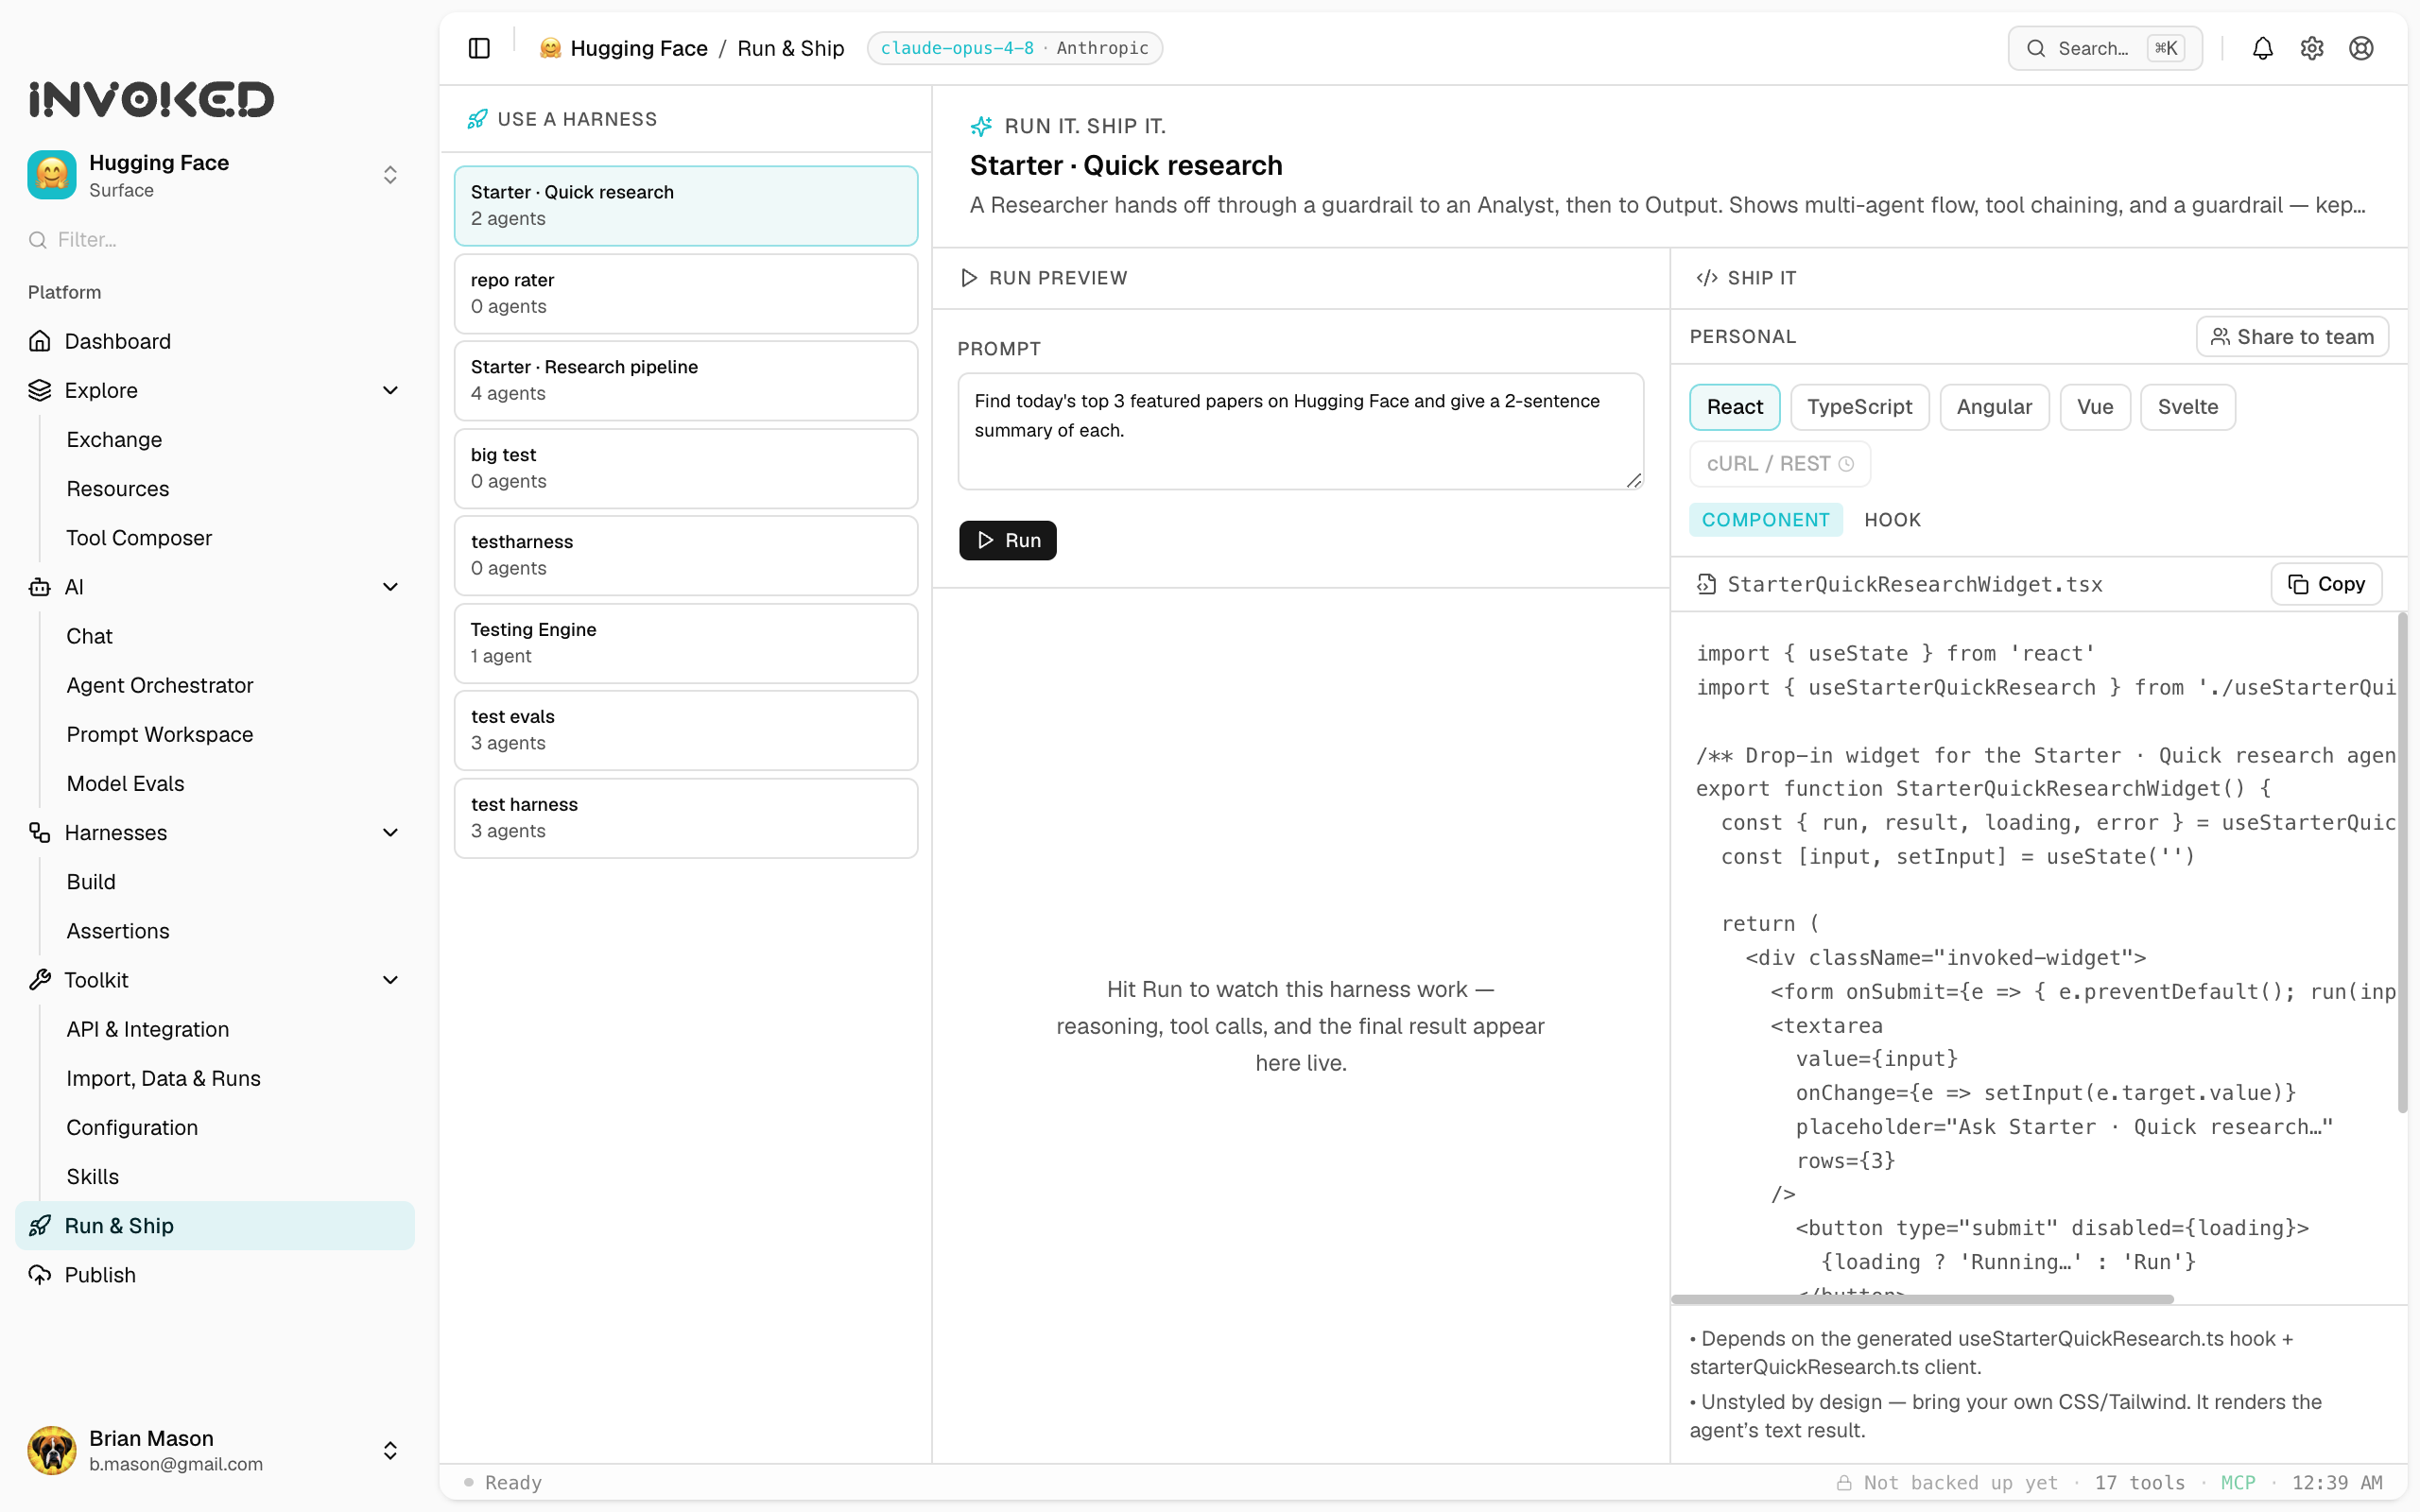Select Starter · Research pipeline harness

[x=686, y=380]
